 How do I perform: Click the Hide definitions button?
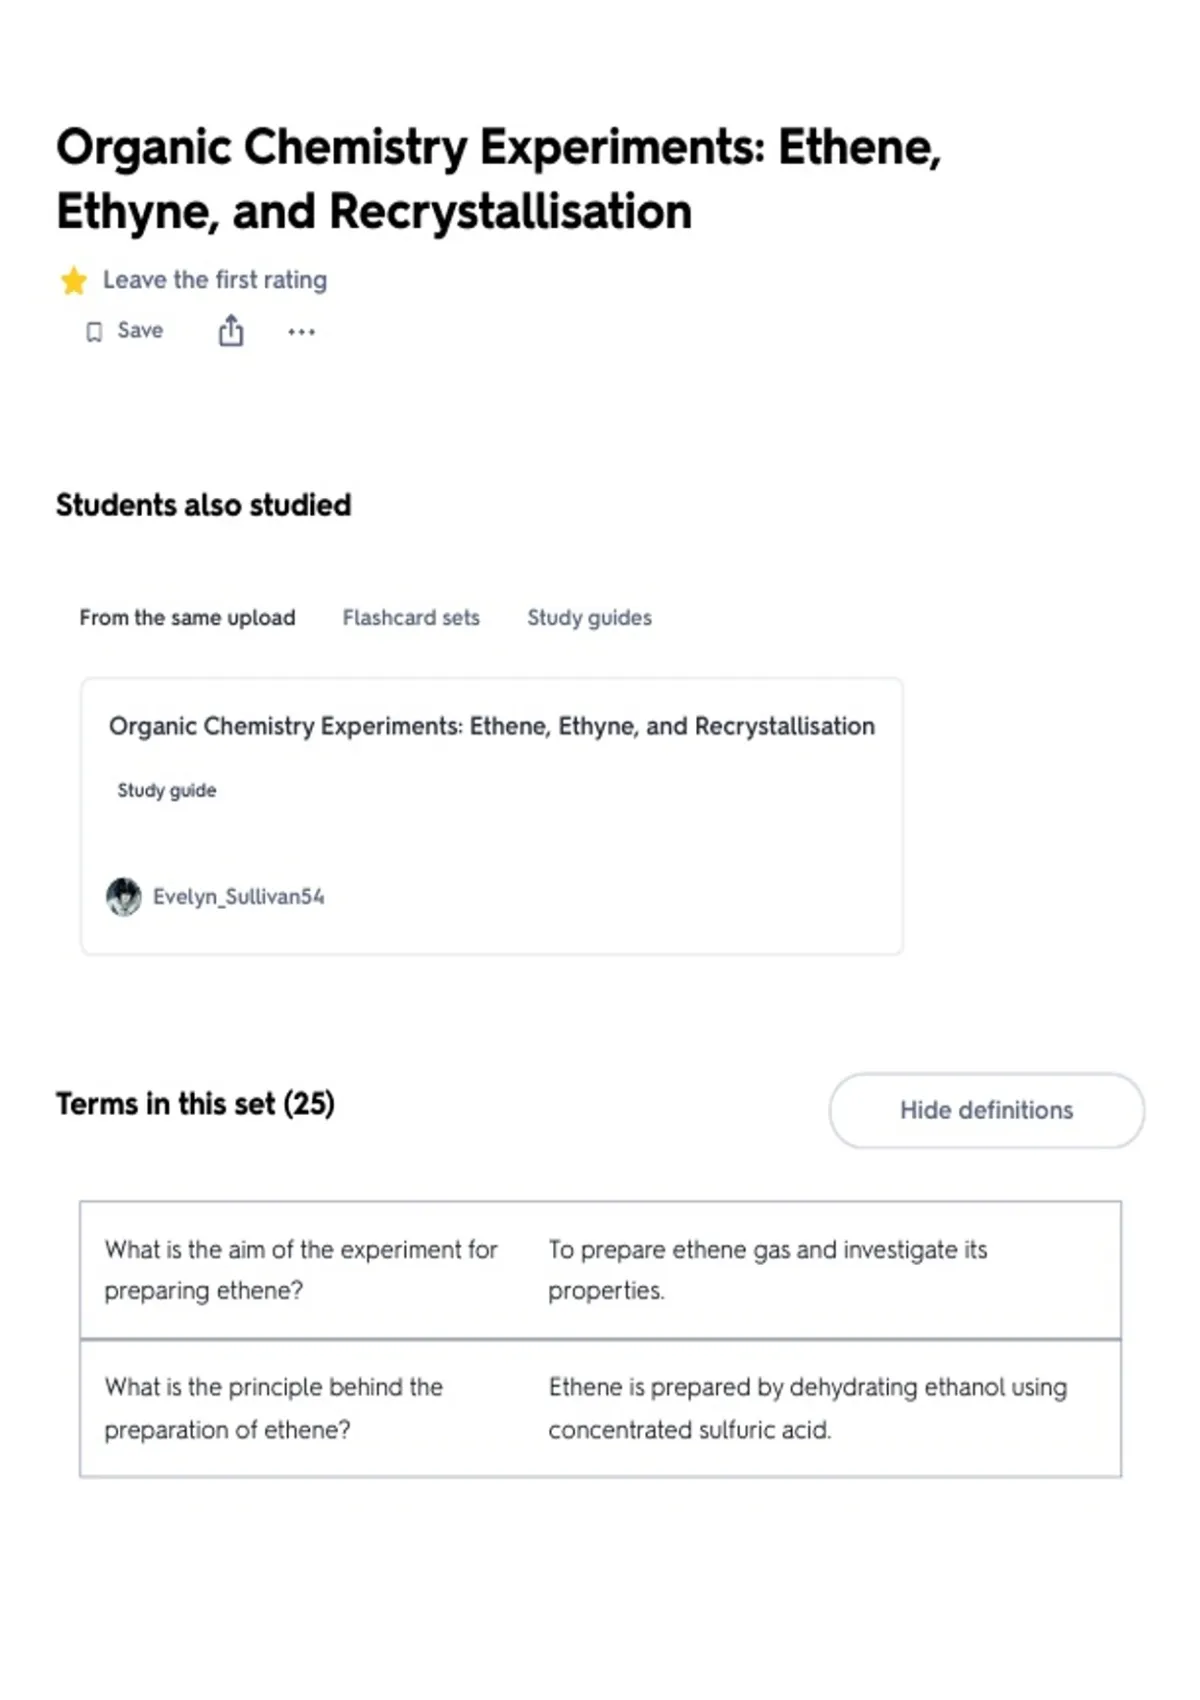tap(986, 1110)
